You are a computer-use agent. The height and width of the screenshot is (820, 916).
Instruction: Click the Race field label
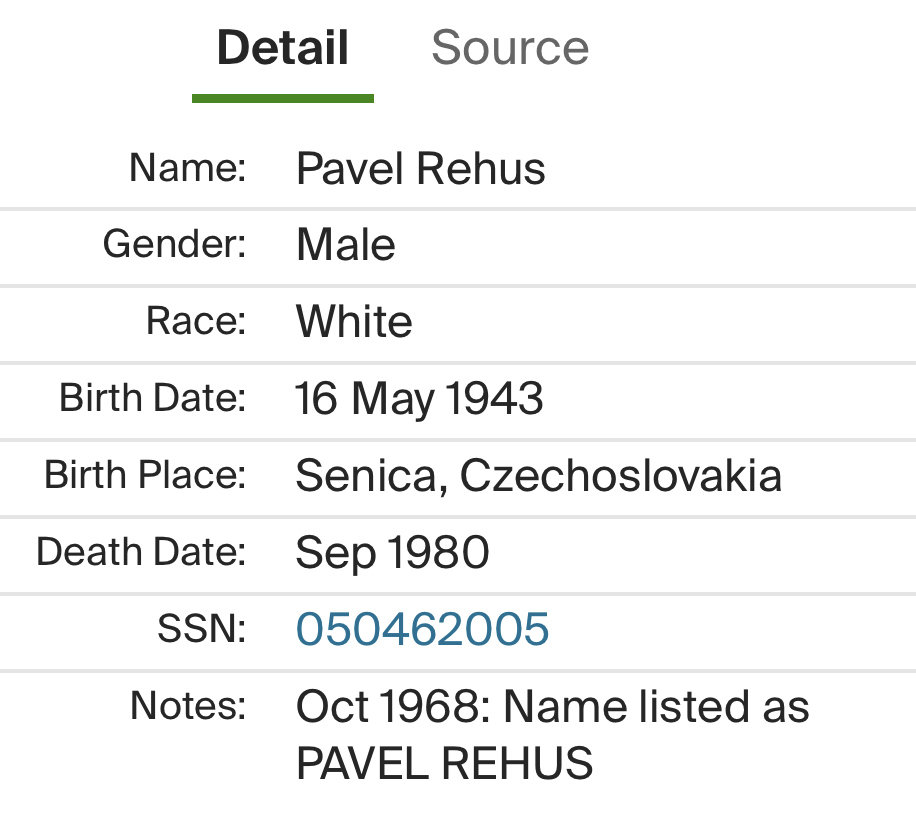click(x=196, y=321)
